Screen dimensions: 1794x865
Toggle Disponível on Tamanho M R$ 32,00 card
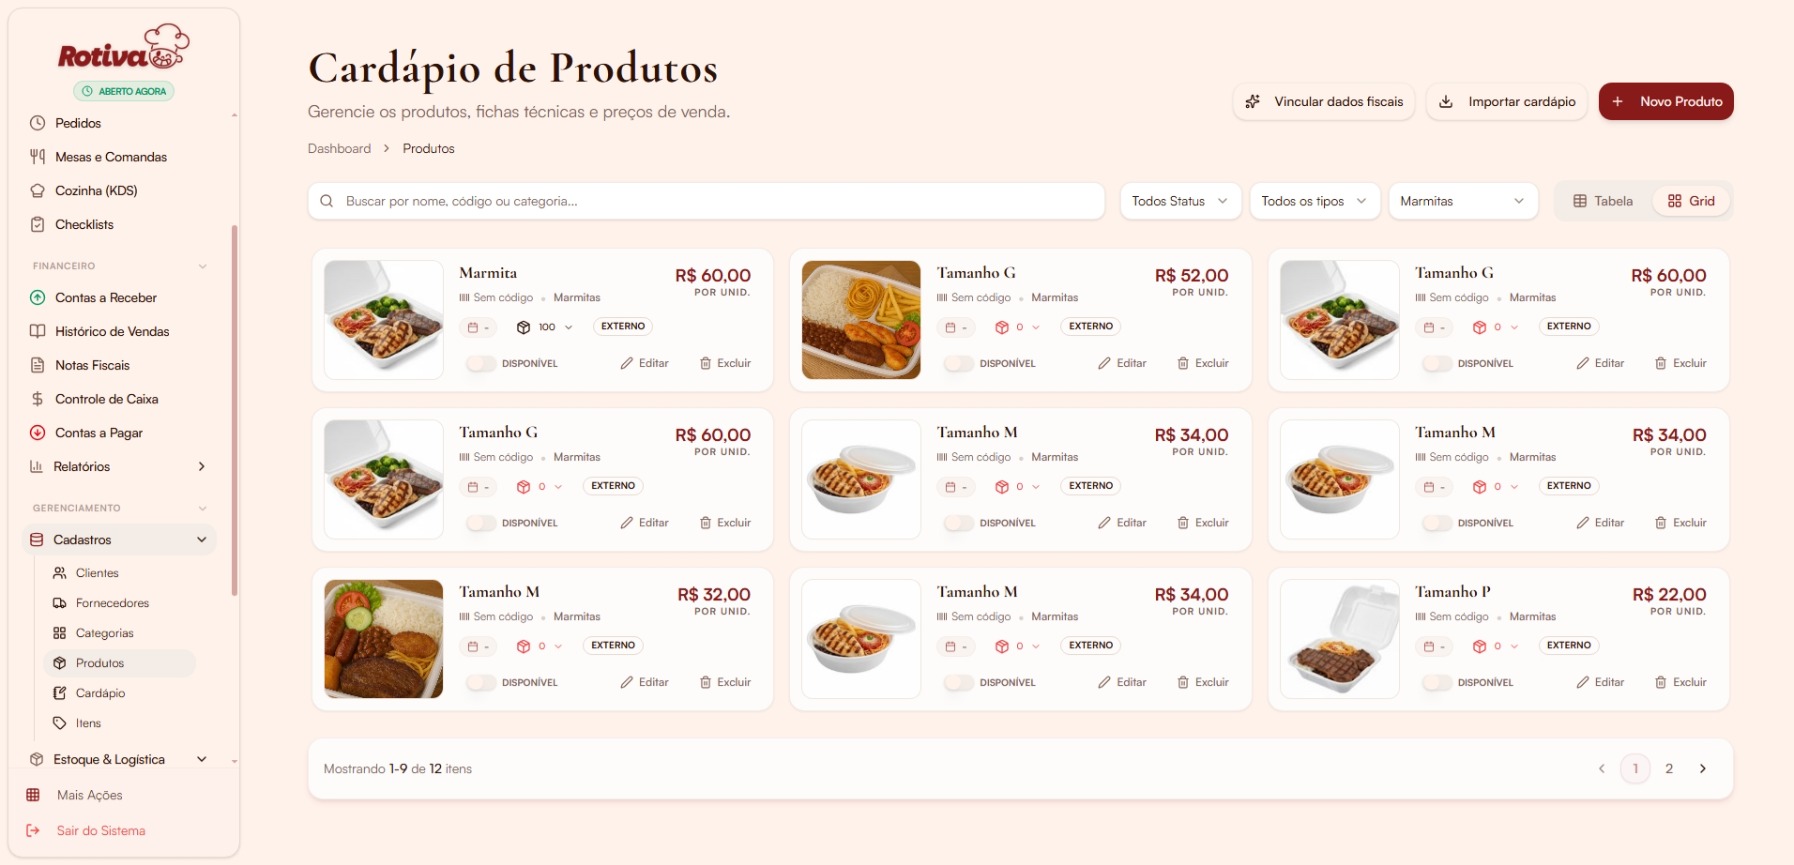point(481,682)
